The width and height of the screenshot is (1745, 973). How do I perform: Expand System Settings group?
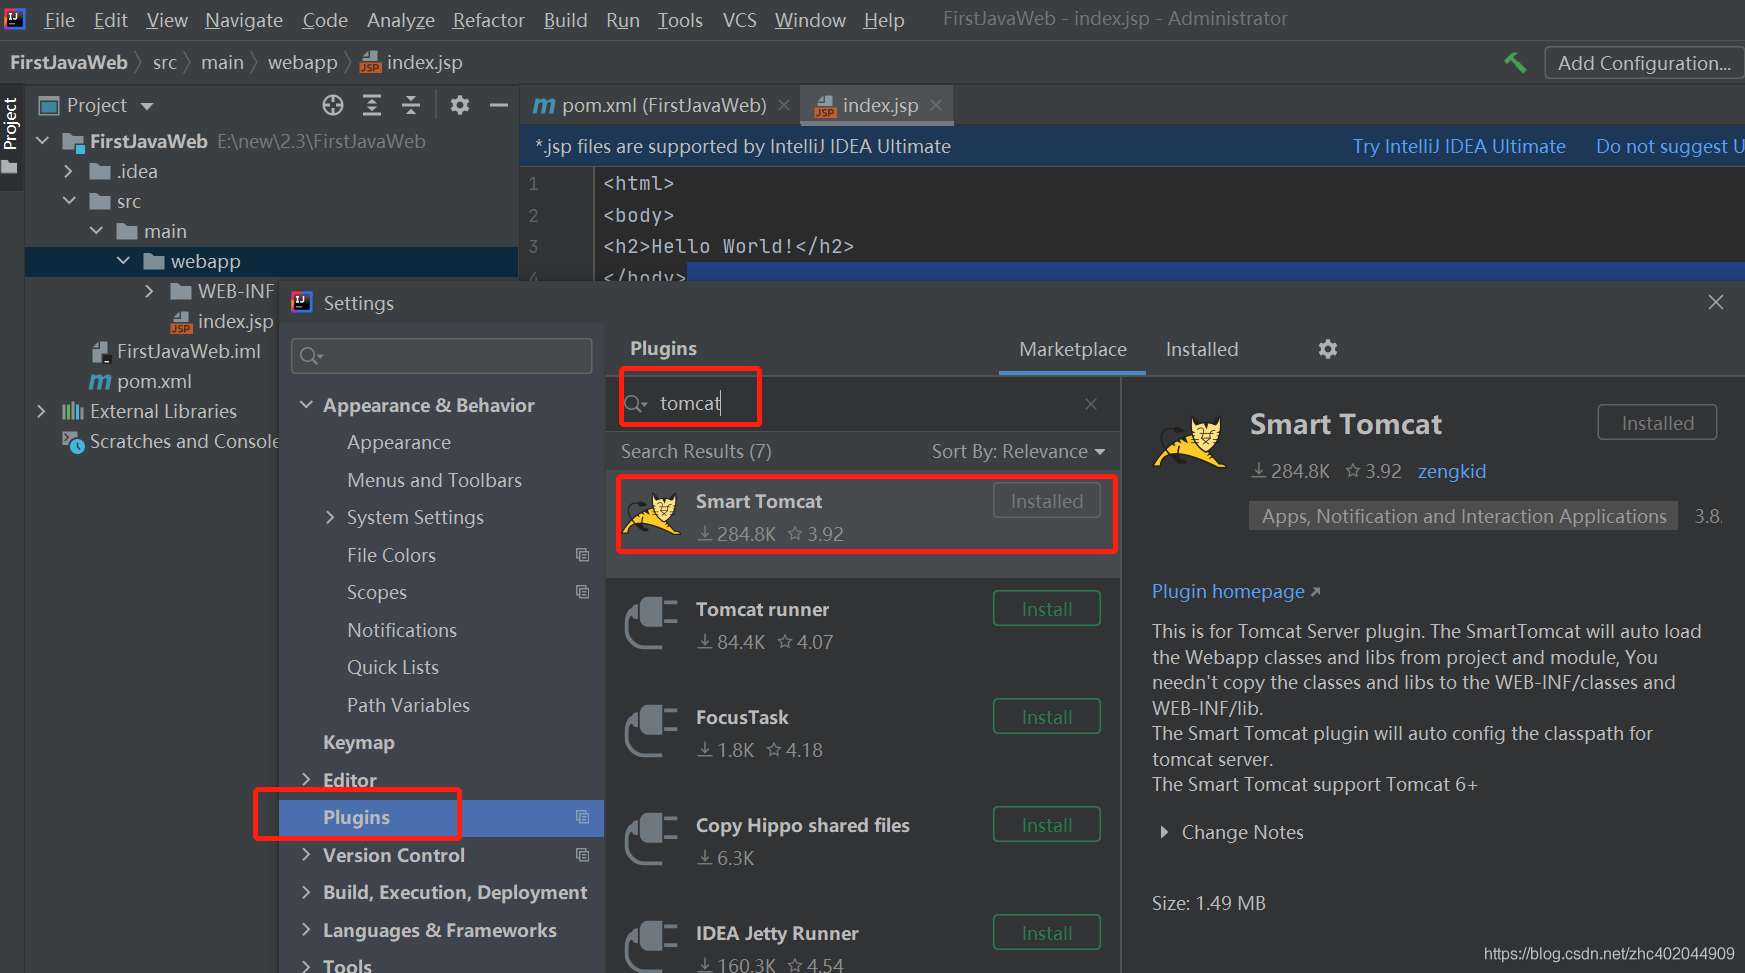[x=330, y=517]
